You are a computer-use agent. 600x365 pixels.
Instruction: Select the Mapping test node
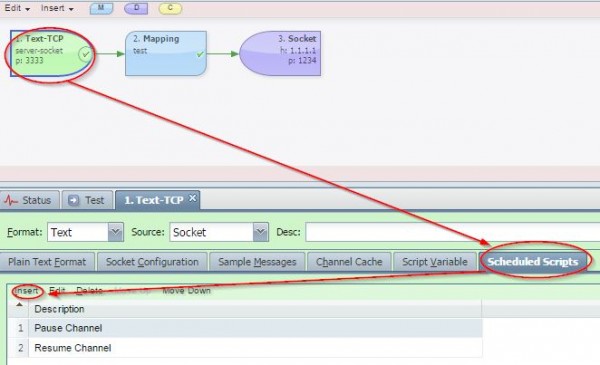tap(166, 54)
